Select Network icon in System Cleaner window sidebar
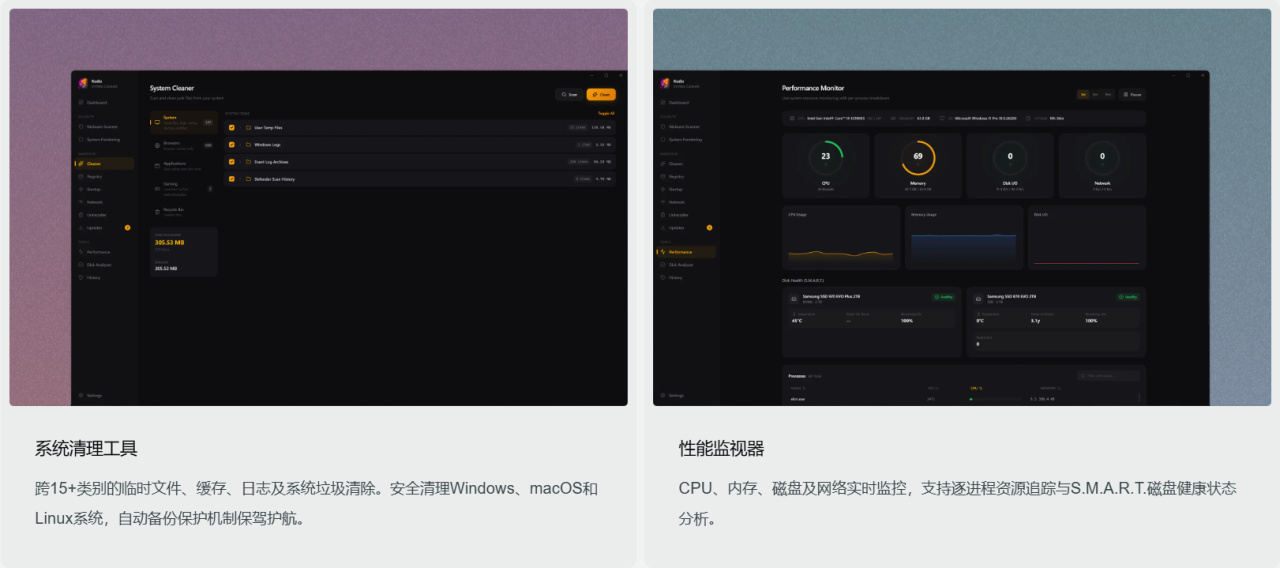 pyautogui.click(x=81, y=202)
